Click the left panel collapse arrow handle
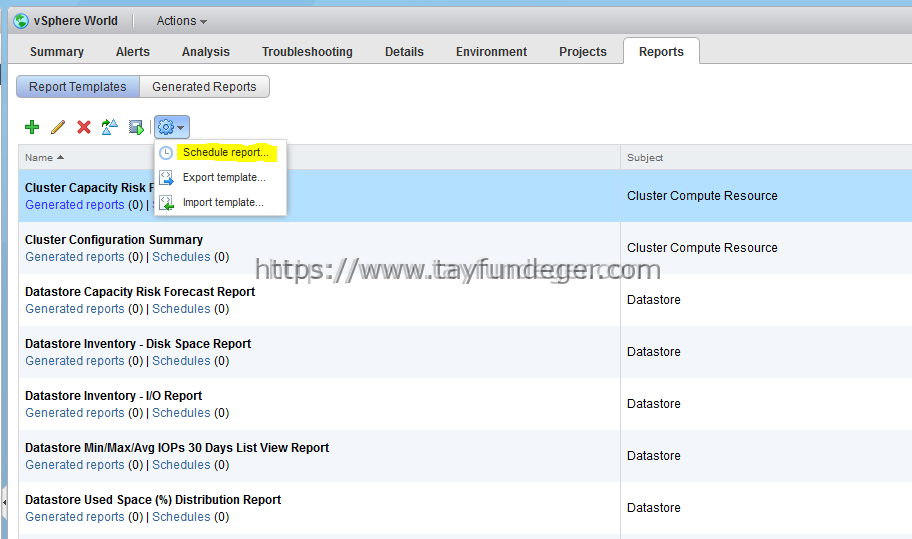The height and width of the screenshot is (539, 912). click(4, 501)
